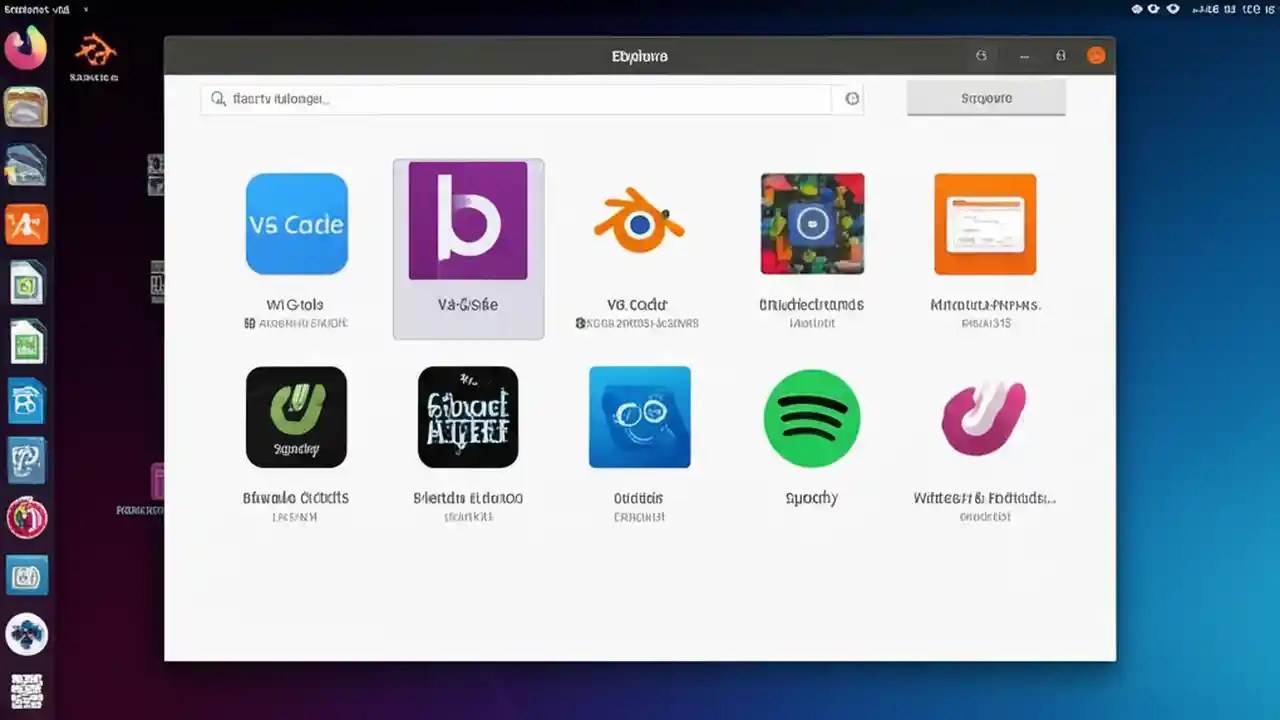Open the green Spotify app icon
1280x720 pixels.
point(812,417)
